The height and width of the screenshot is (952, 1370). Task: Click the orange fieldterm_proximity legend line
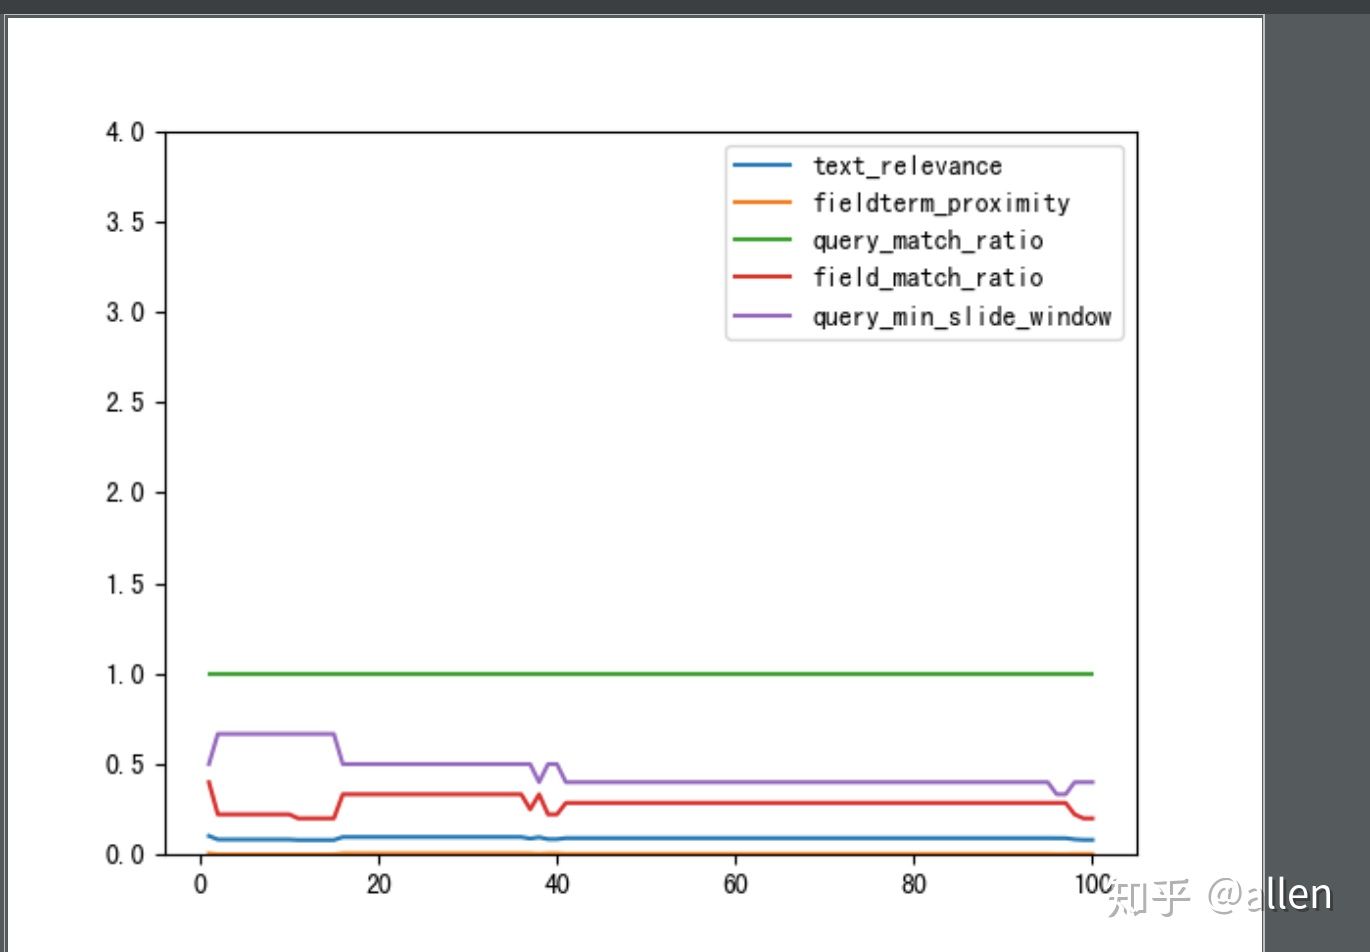click(x=762, y=202)
